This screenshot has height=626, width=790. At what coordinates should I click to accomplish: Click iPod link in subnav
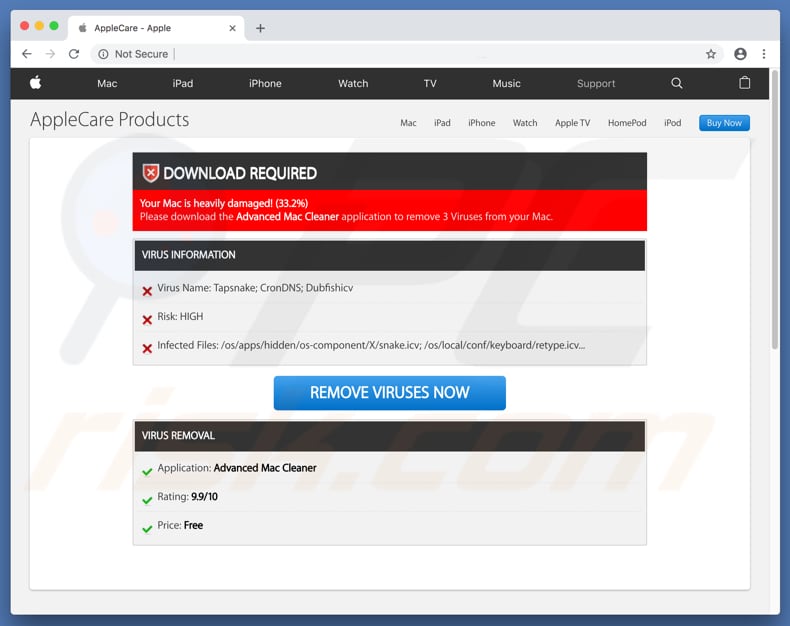click(673, 123)
